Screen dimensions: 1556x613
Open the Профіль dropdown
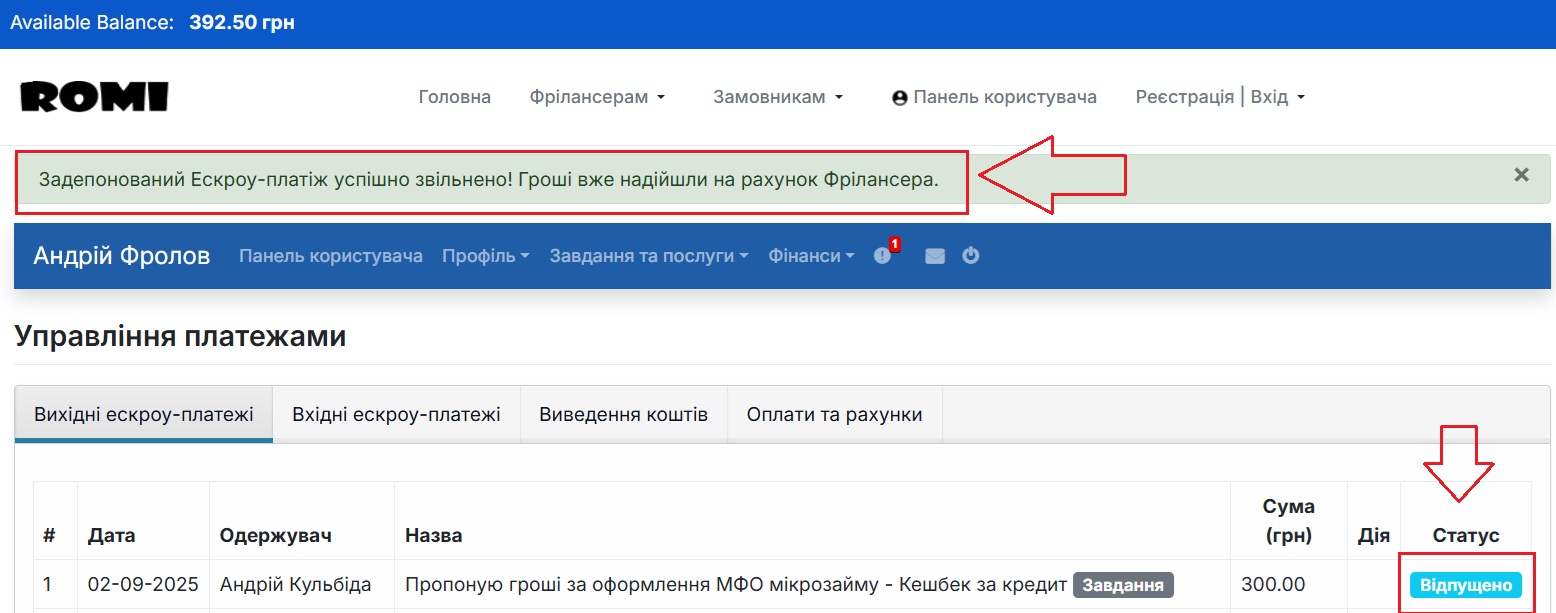pyautogui.click(x=484, y=256)
